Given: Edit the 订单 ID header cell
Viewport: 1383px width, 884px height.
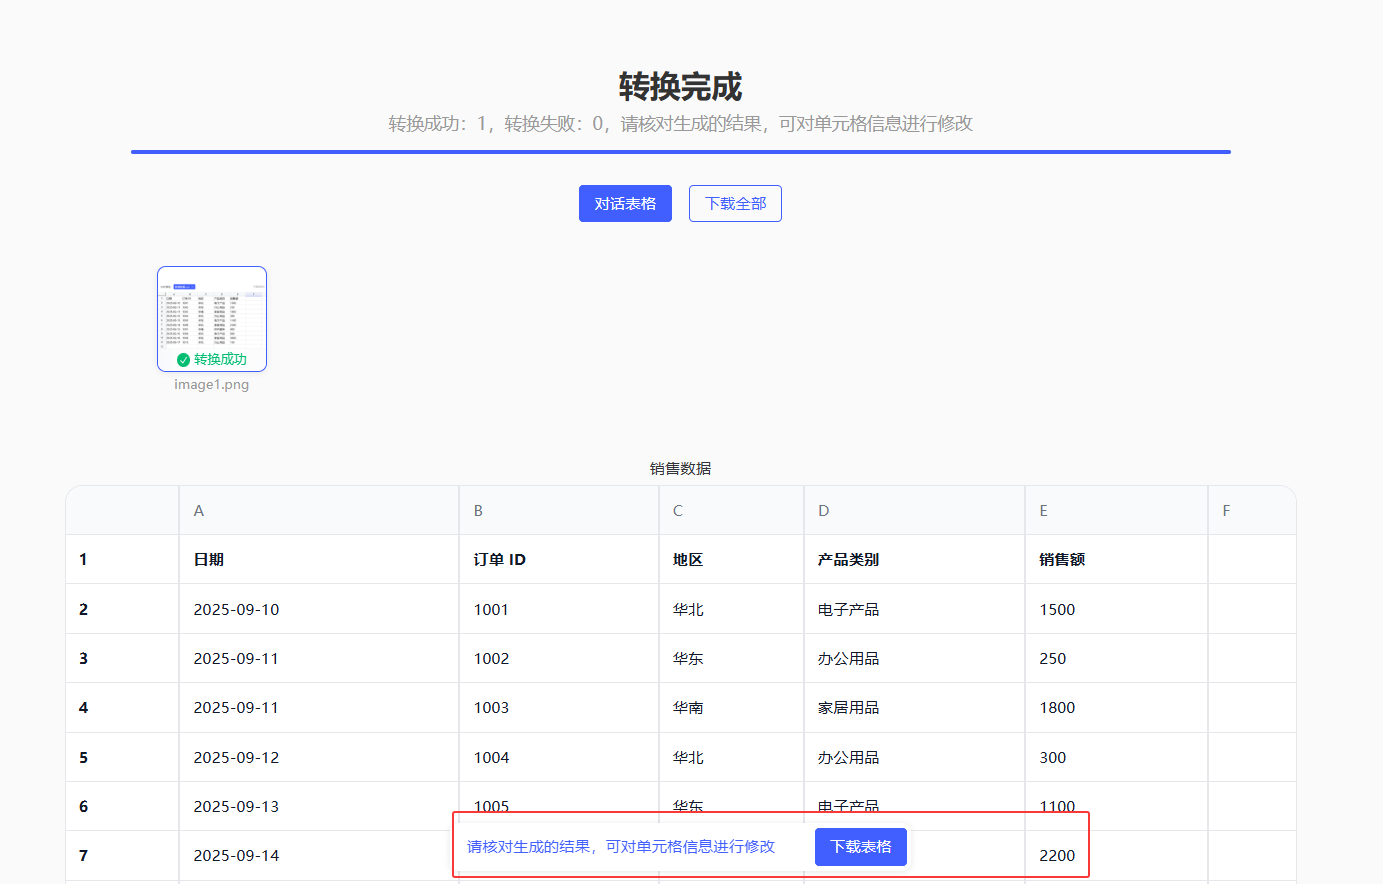Looking at the screenshot, I should coord(558,560).
